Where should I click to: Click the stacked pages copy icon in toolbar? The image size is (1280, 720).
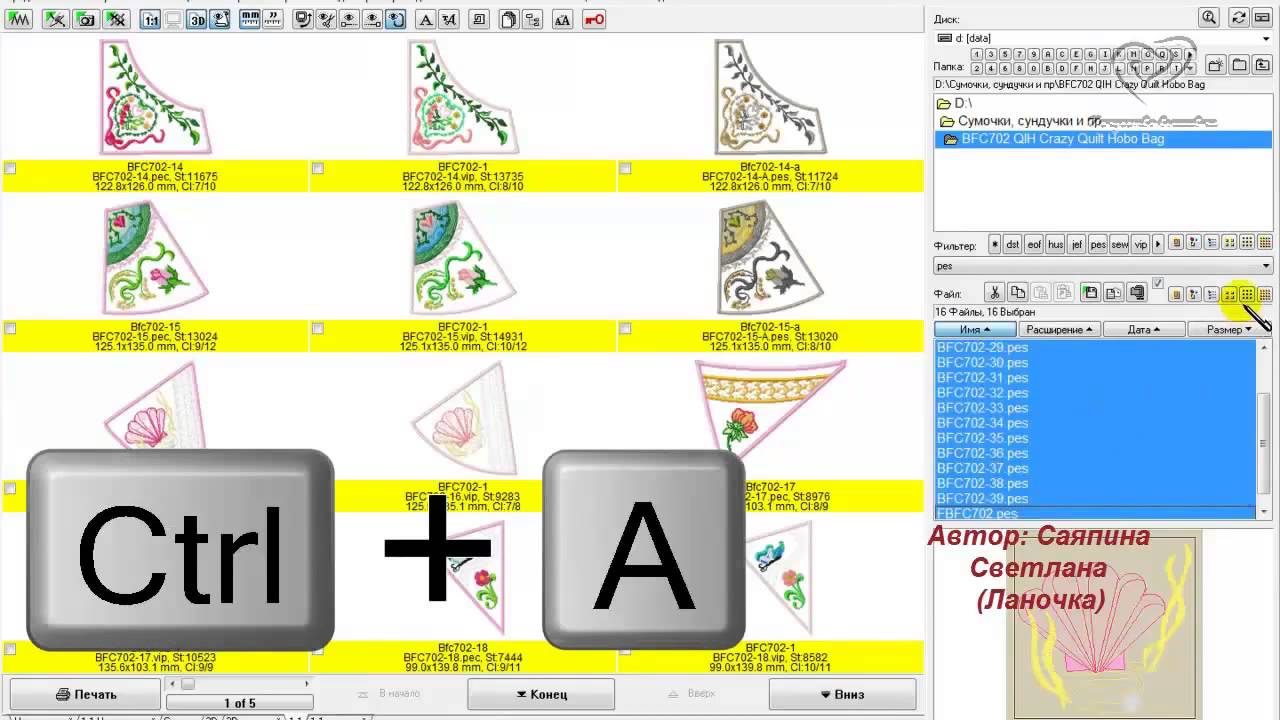(x=509, y=20)
